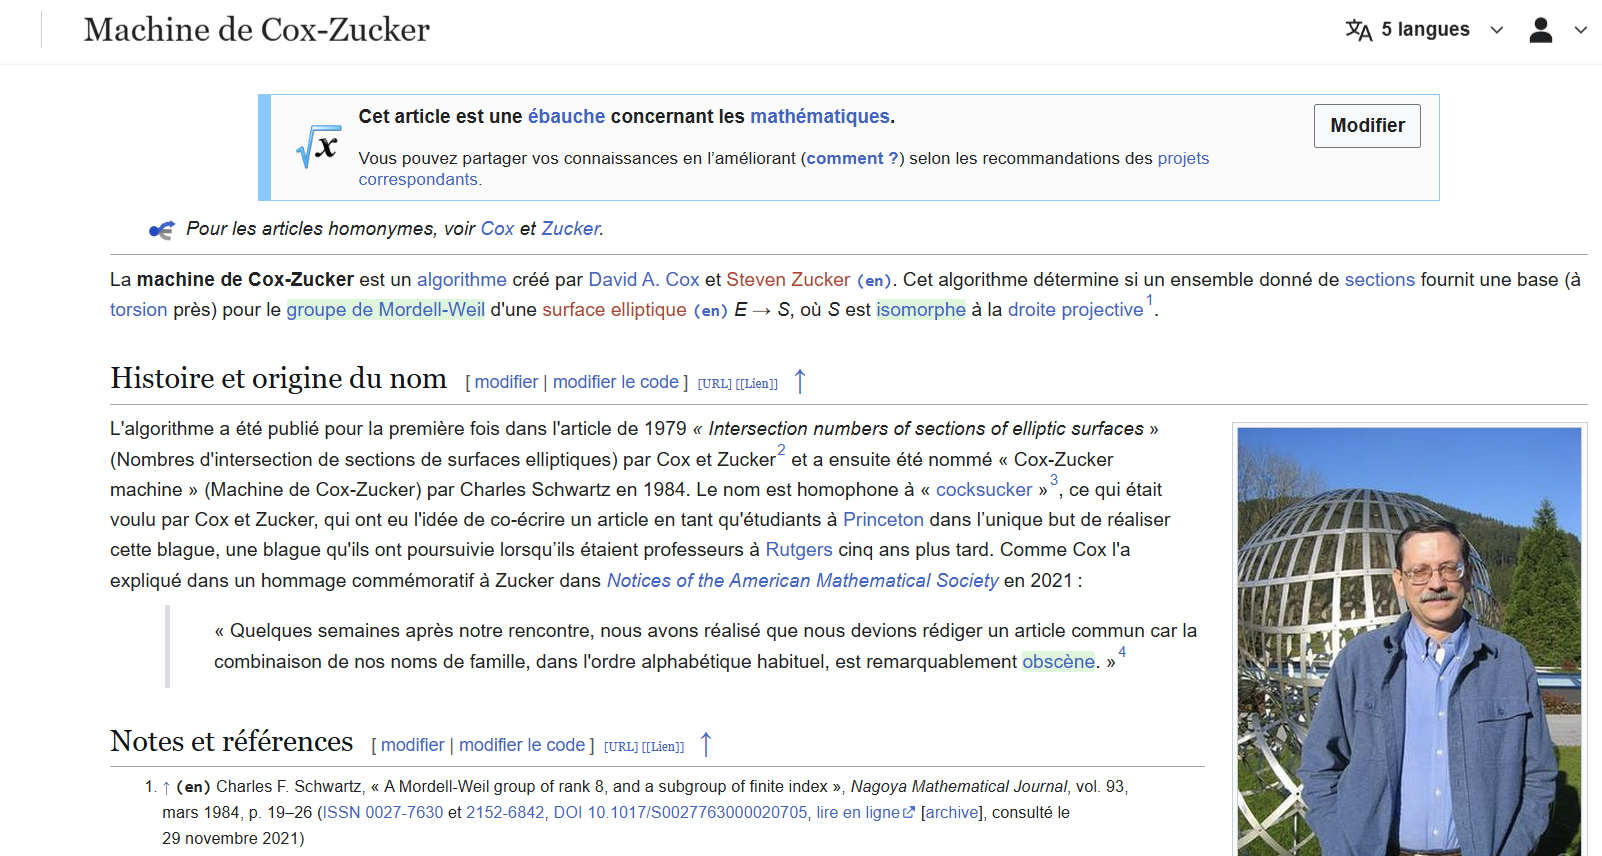Click the square root math stub icon
1602x856 pixels.
coord(318,147)
